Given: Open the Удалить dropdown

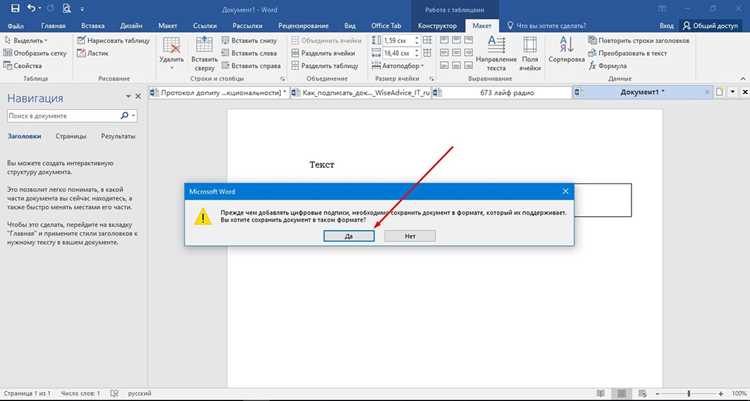Looking at the screenshot, I should pos(171,54).
